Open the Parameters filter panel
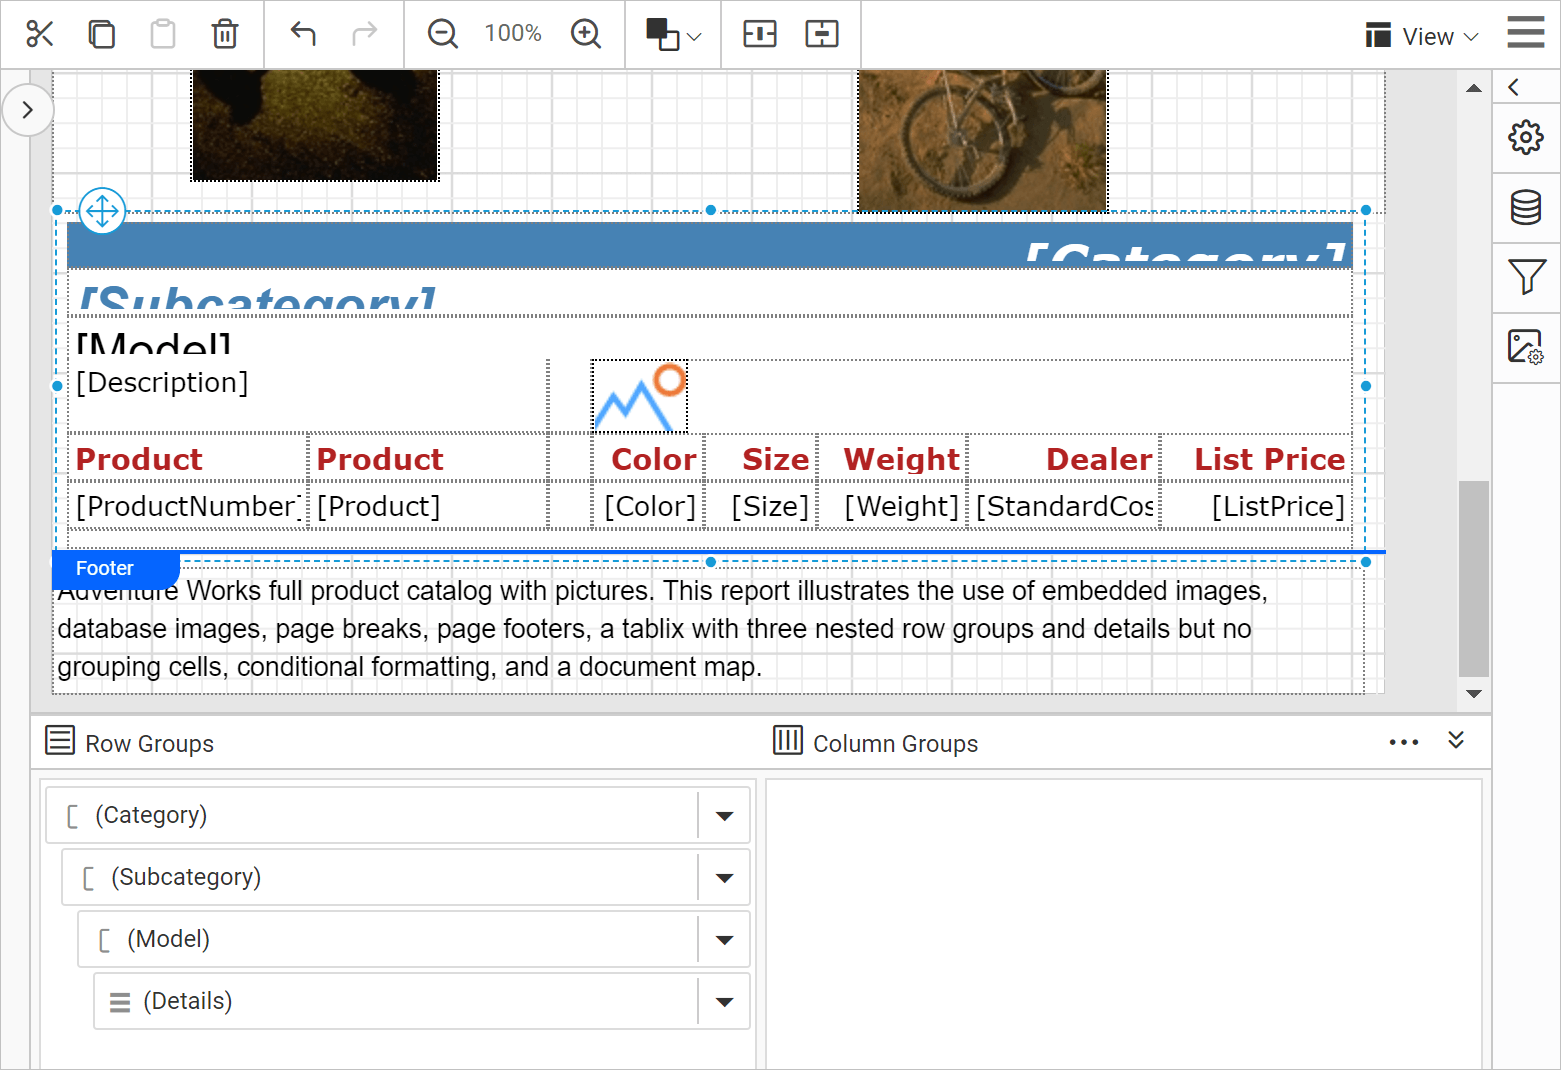Viewport: 1561px width, 1070px height. (1526, 277)
